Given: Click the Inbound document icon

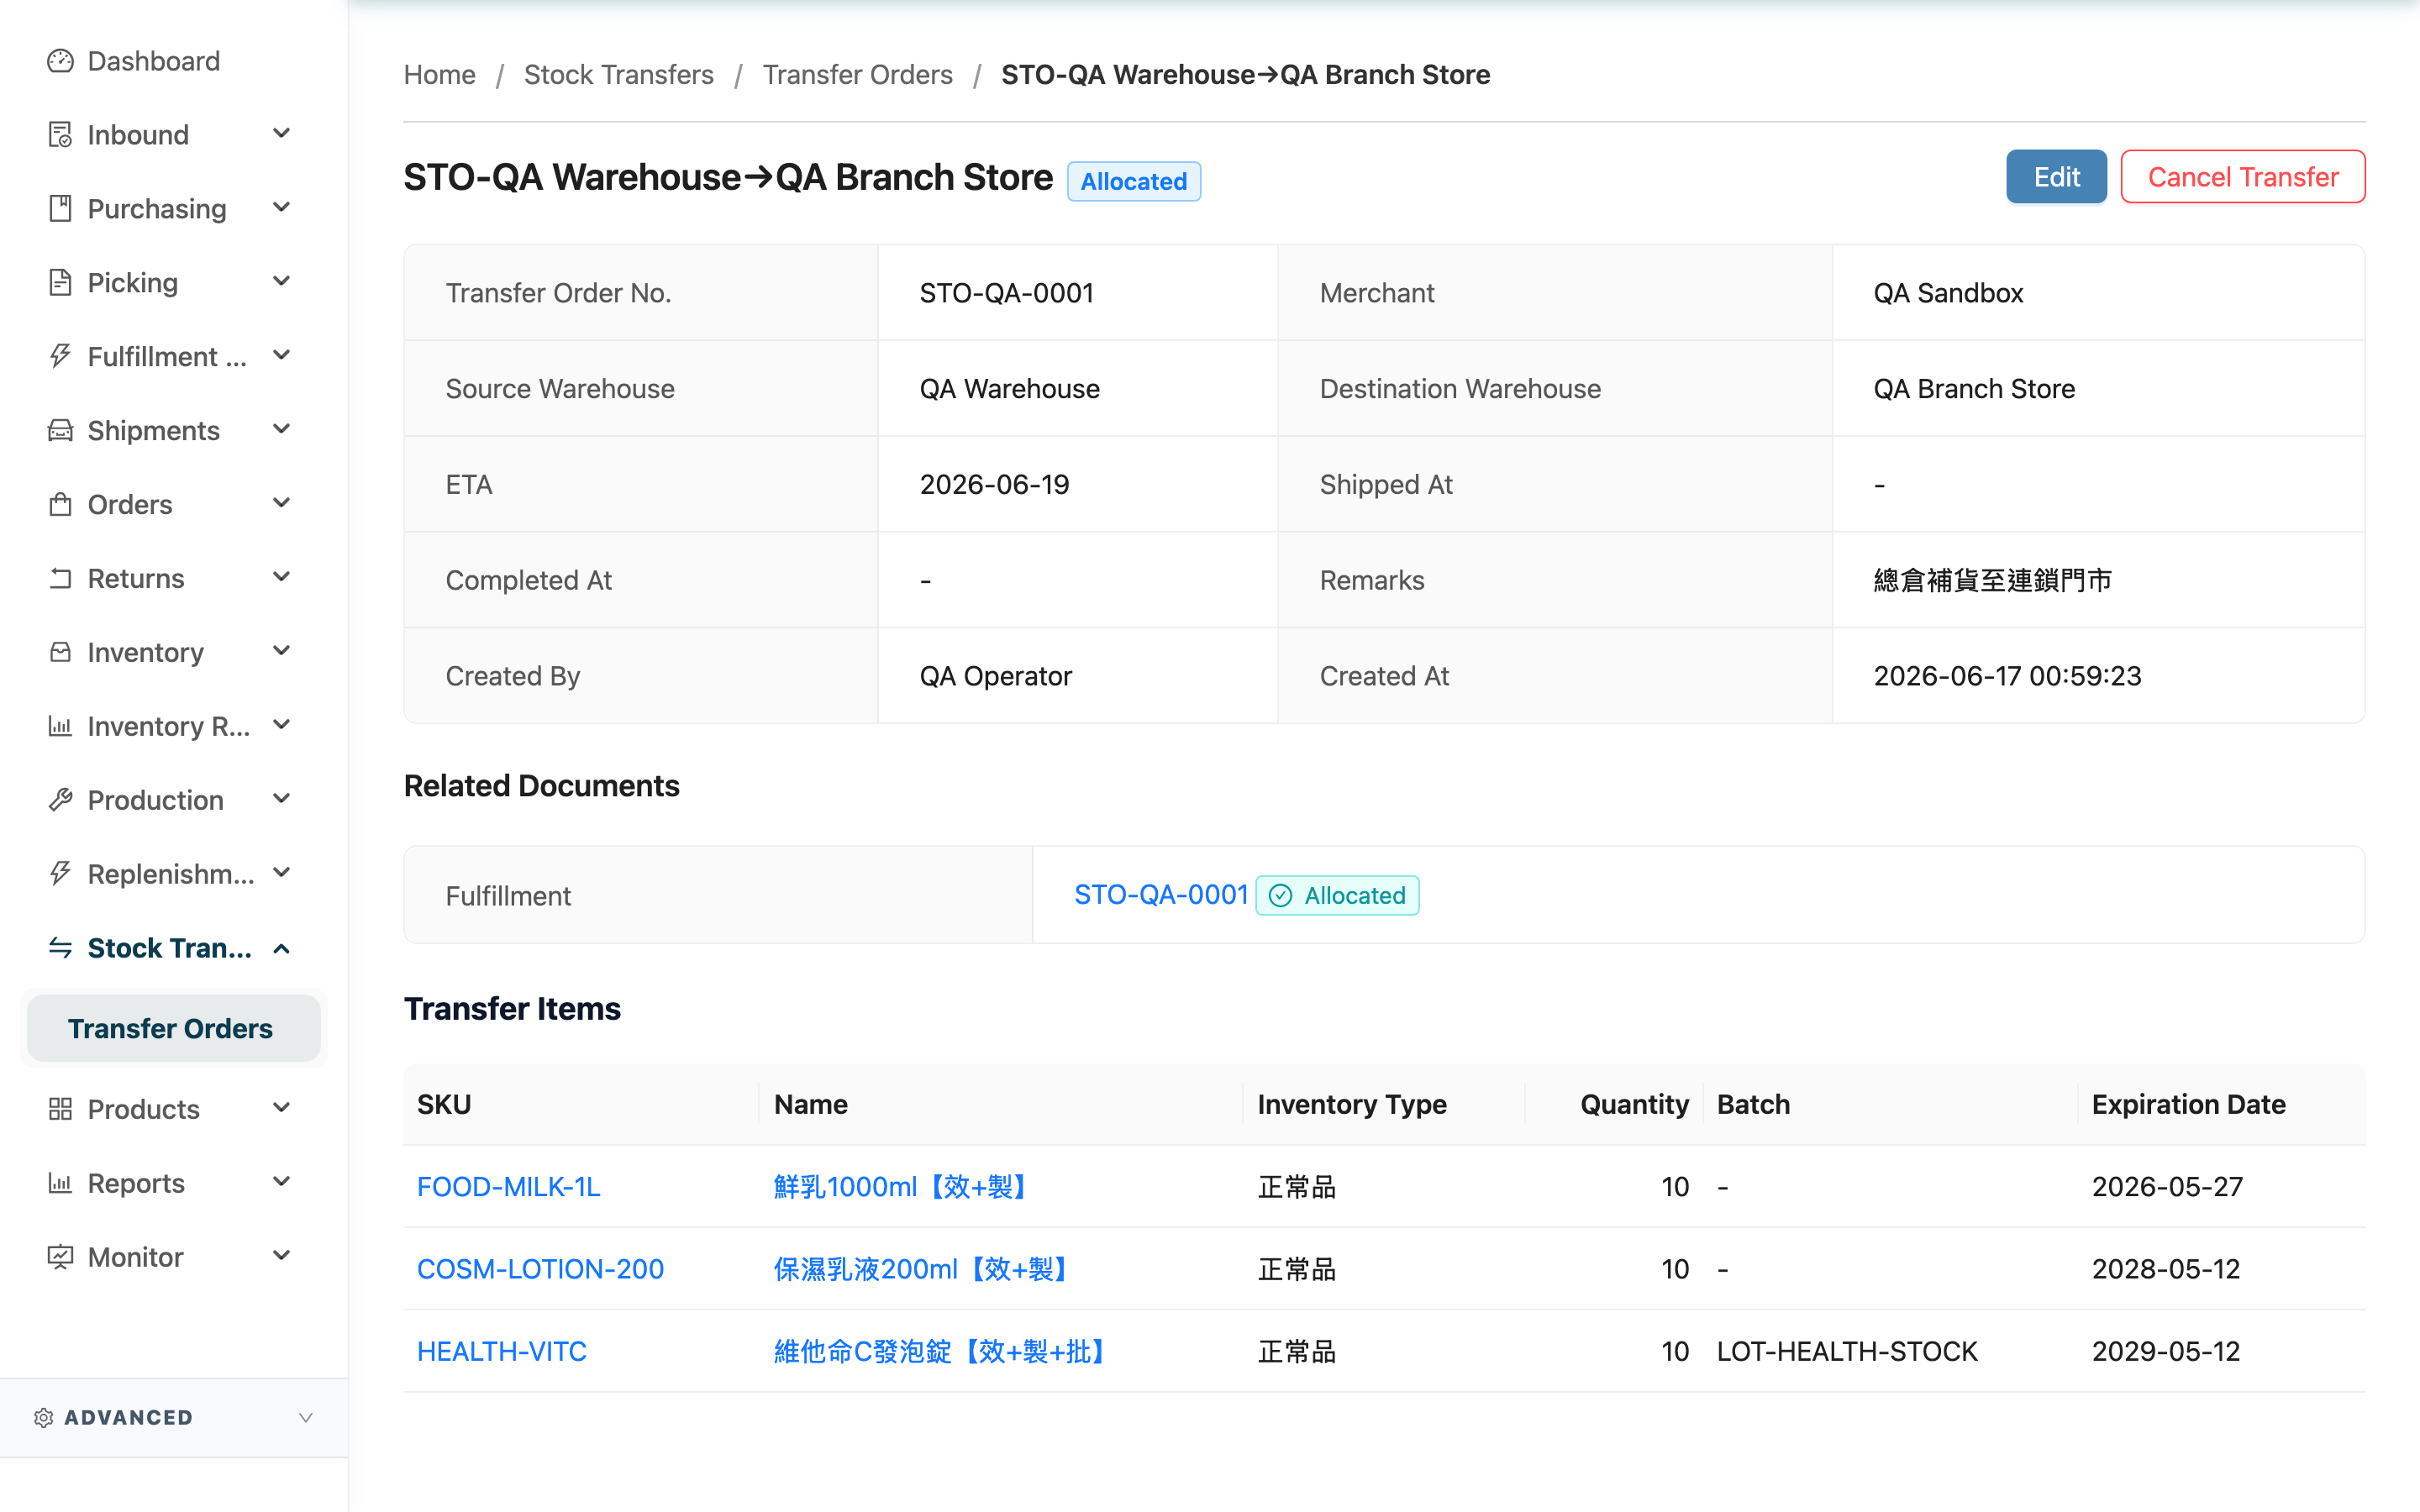Looking at the screenshot, I should click(60, 135).
